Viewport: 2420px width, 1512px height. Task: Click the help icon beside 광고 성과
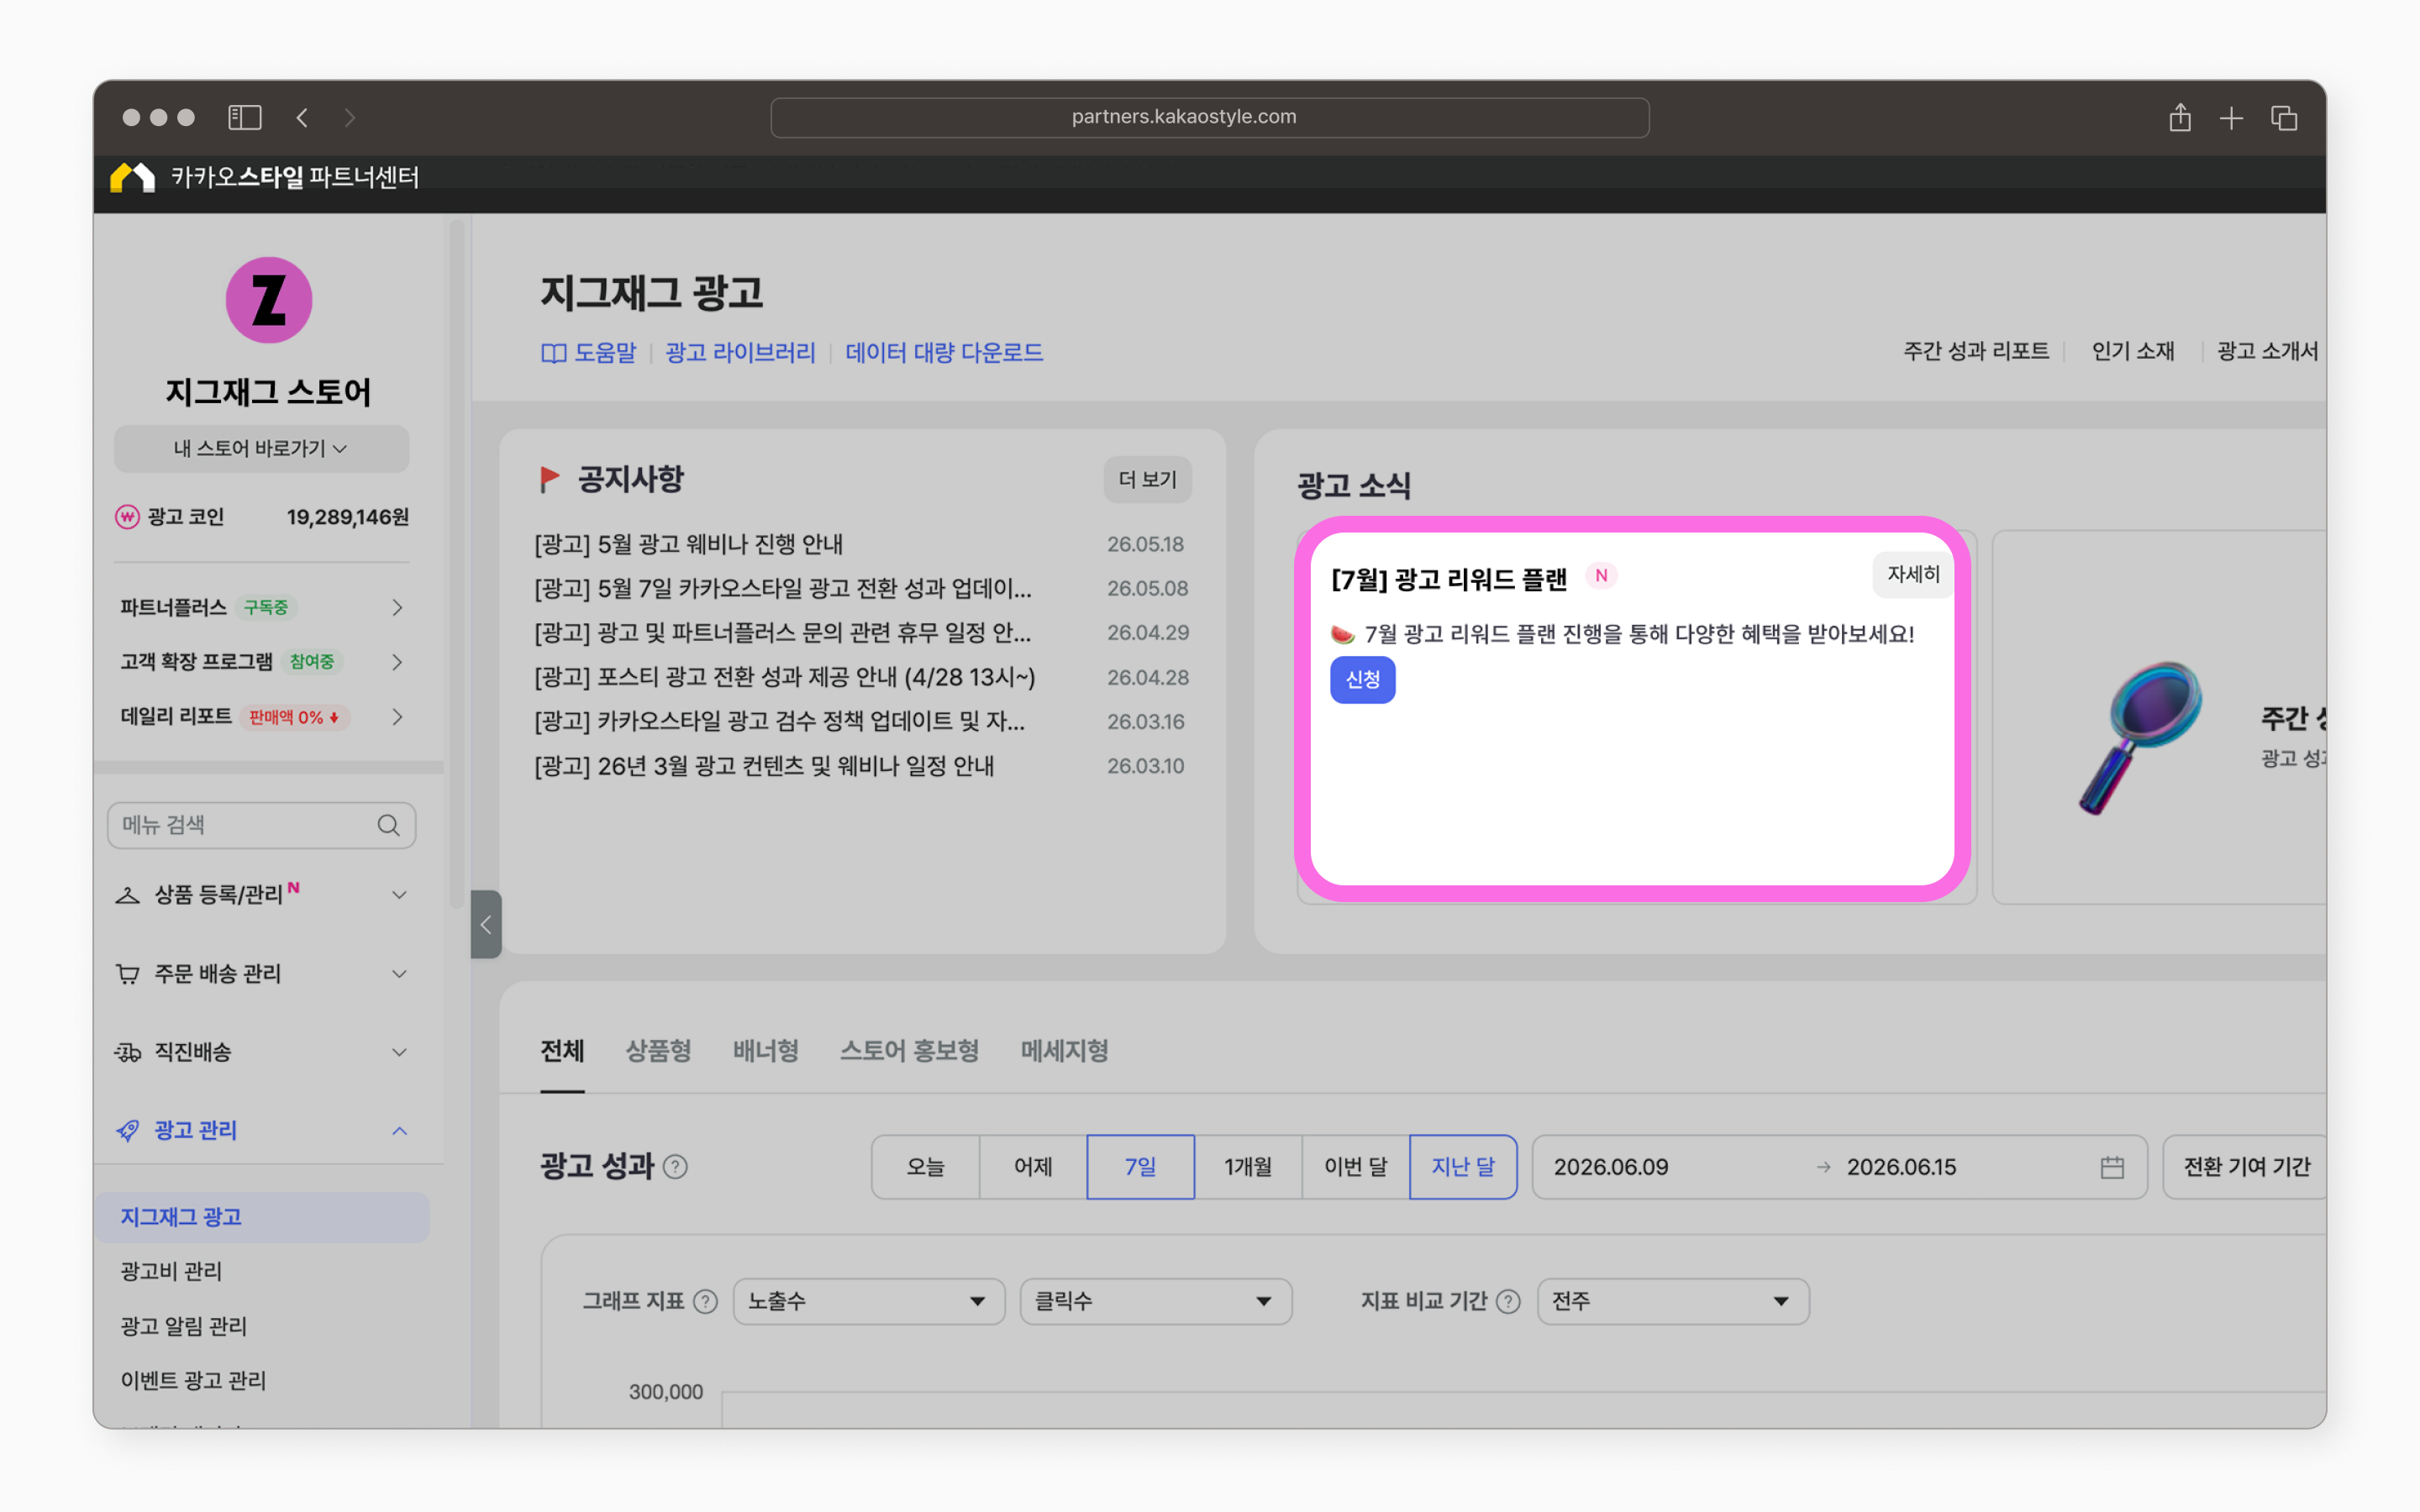(x=676, y=1167)
